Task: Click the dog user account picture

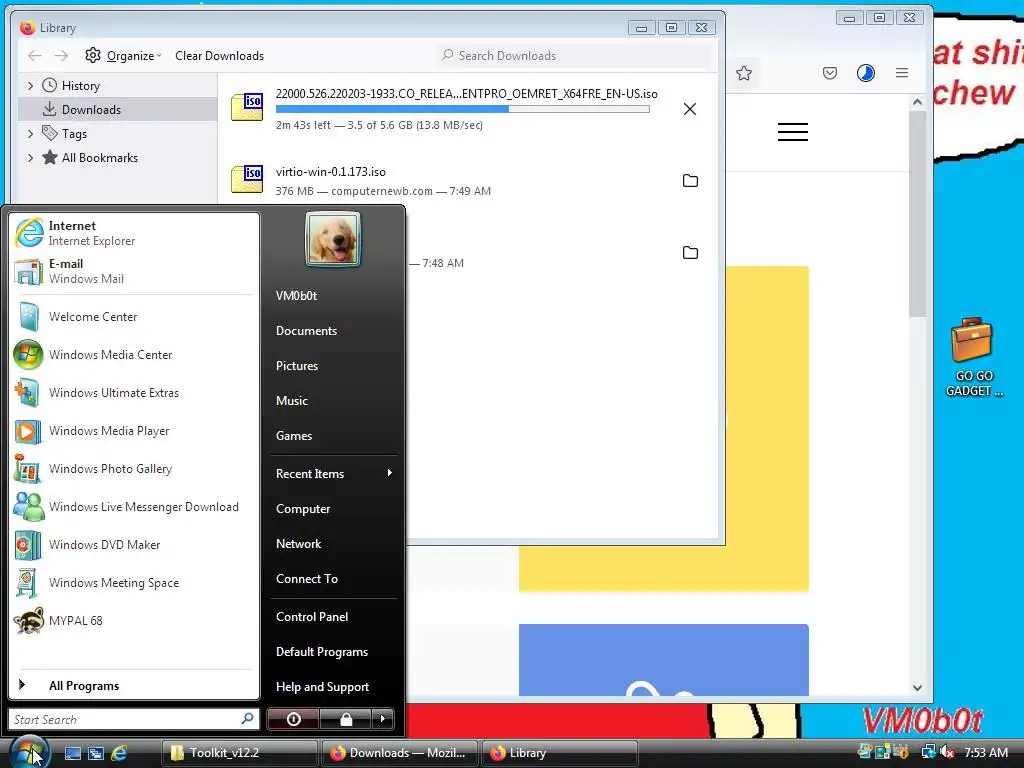Action: tap(333, 239)
